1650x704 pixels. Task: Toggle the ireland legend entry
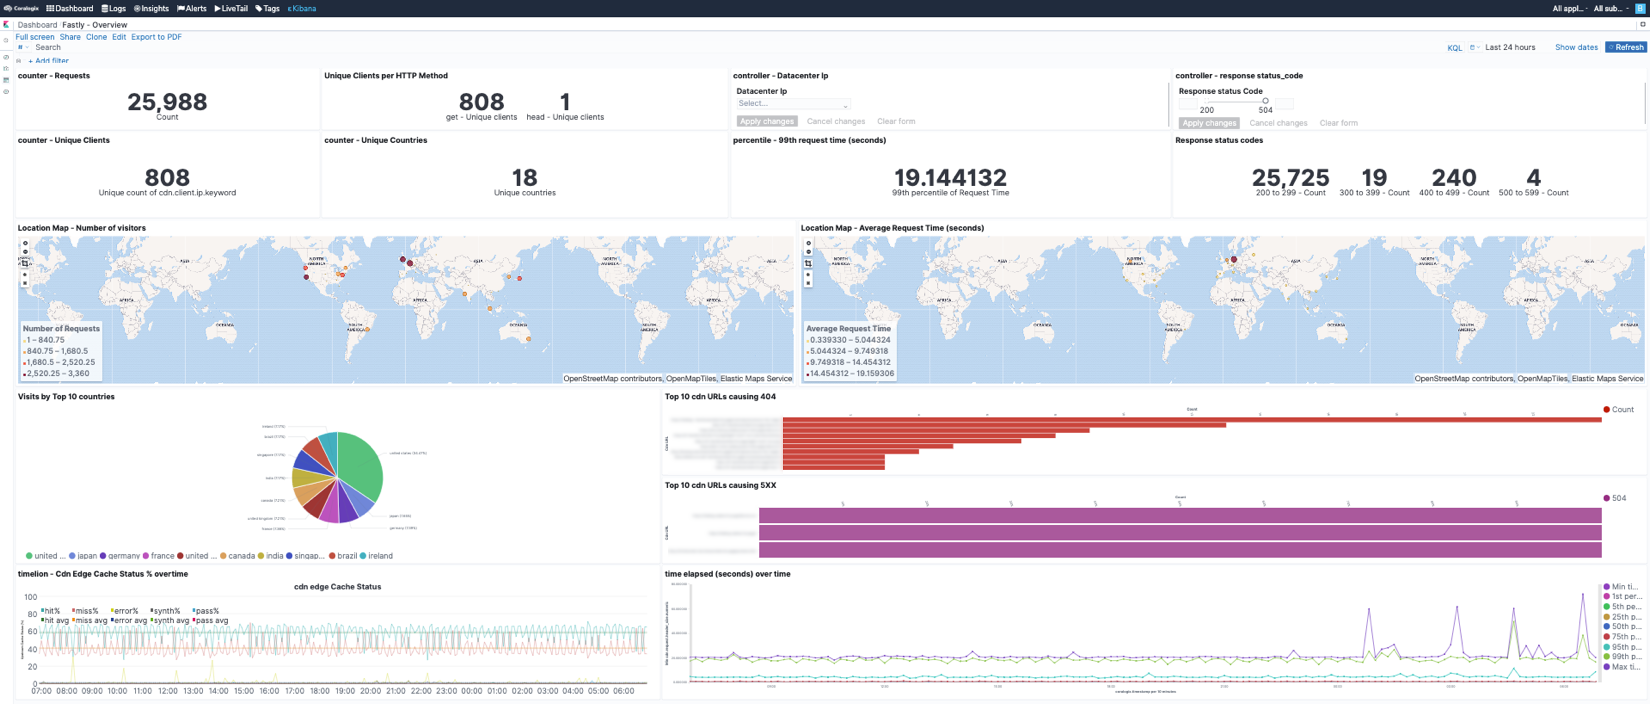[376, 556]
